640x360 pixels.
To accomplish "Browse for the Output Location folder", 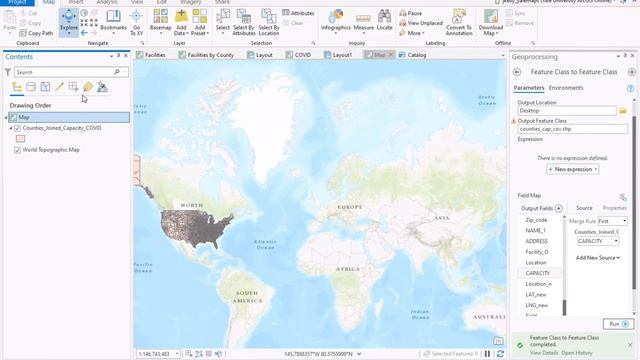I will [x=622, y=111].
